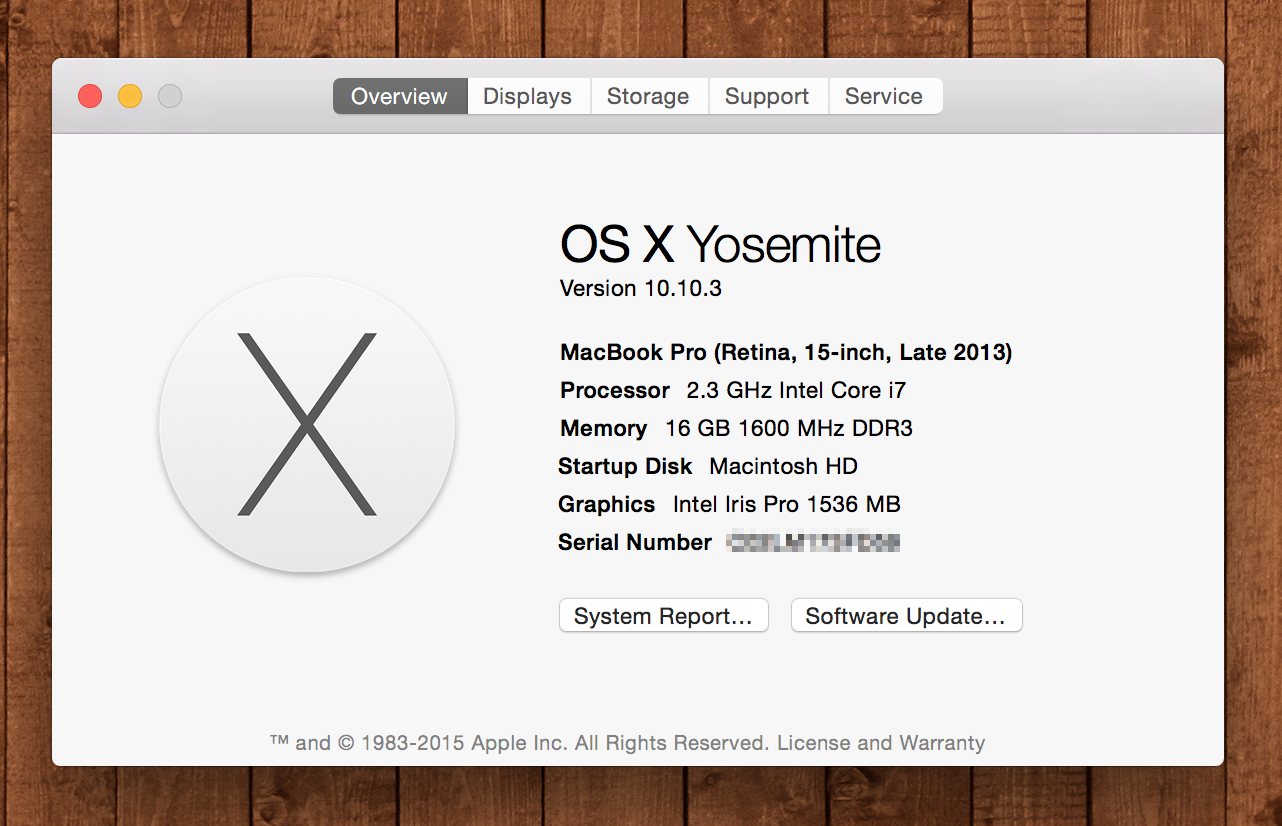Switch to the Overview tab
The image size is (1282, 826).
[x=400, y=96]
